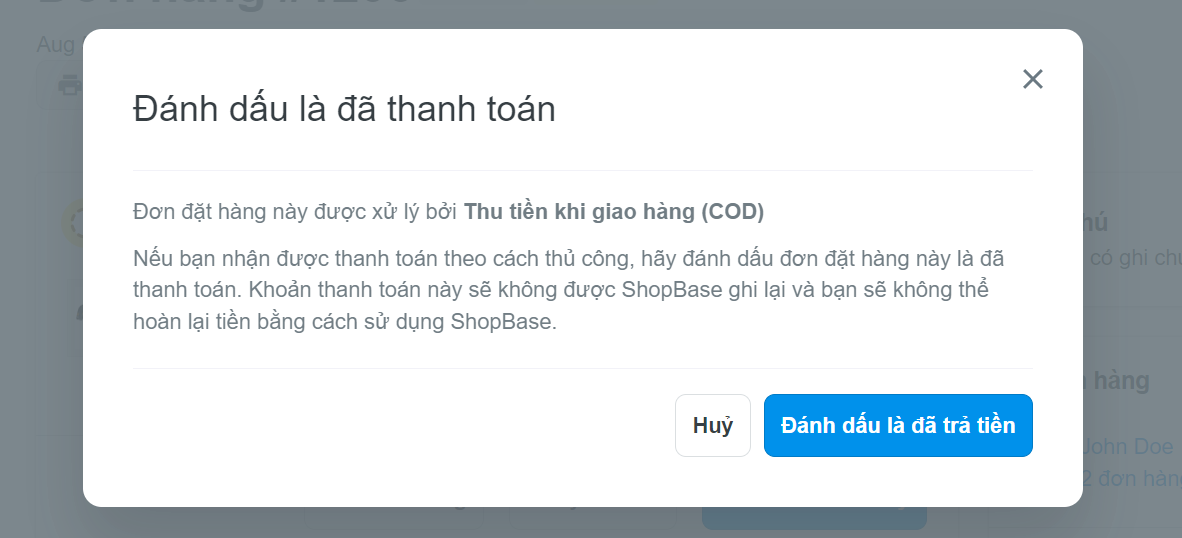The height and width of the screenshot is (538, 1182).
Task: Click the dimmed blue button below dialog
Action: [813, 518]
